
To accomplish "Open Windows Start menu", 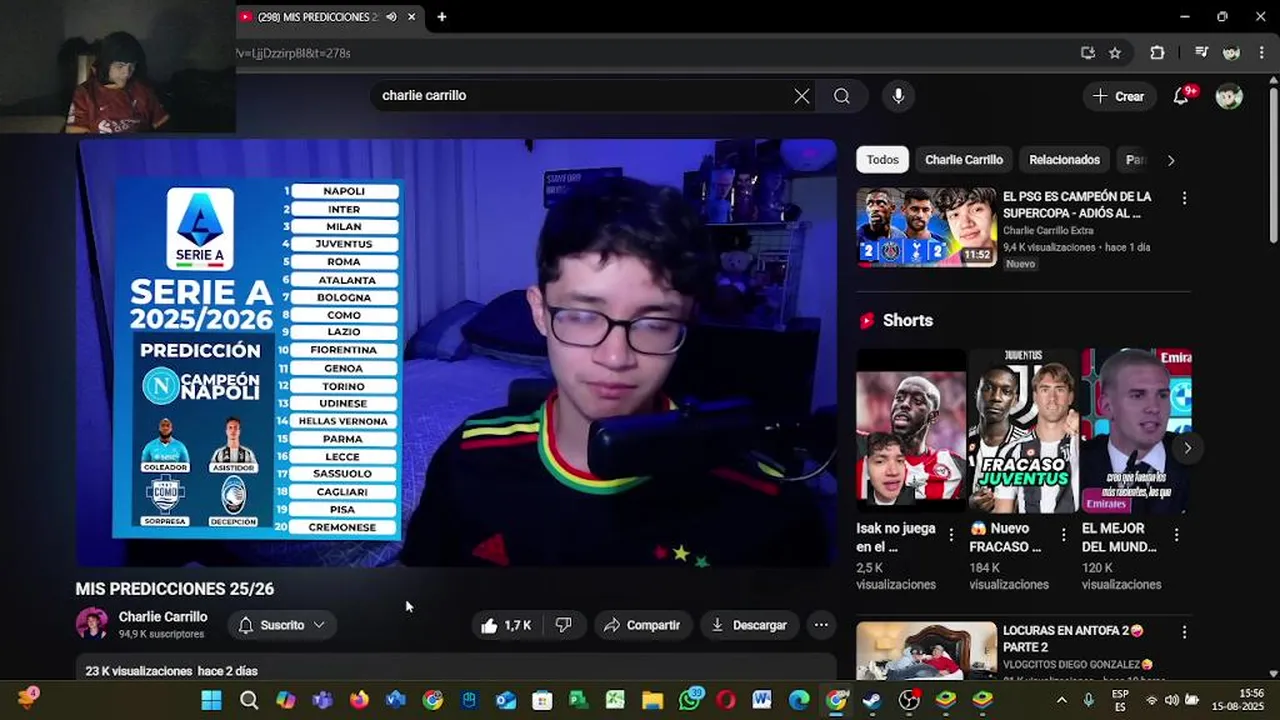I will [212, 700].
